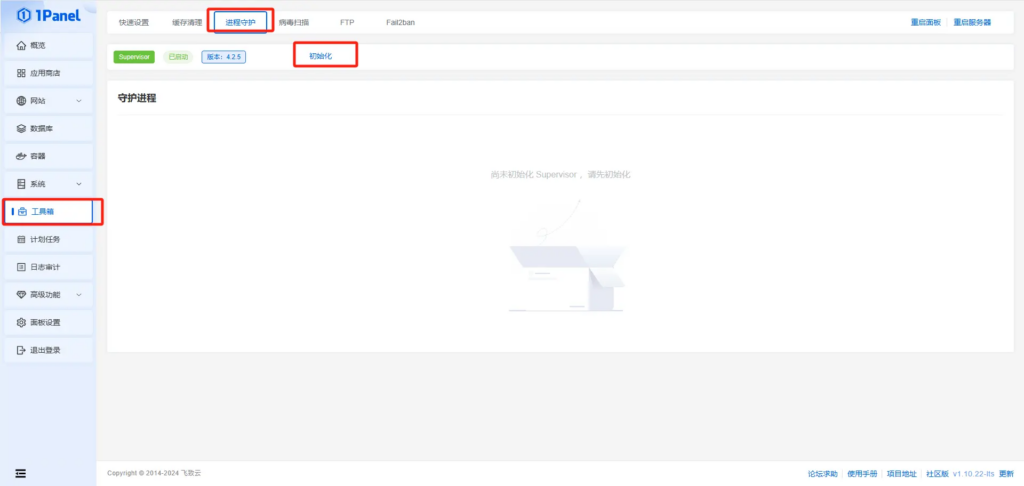This screenshot has width=1024, height=486.
Task: Open 日志审计 log audit page
Action: pyautogui.click(x=45, y=267)
